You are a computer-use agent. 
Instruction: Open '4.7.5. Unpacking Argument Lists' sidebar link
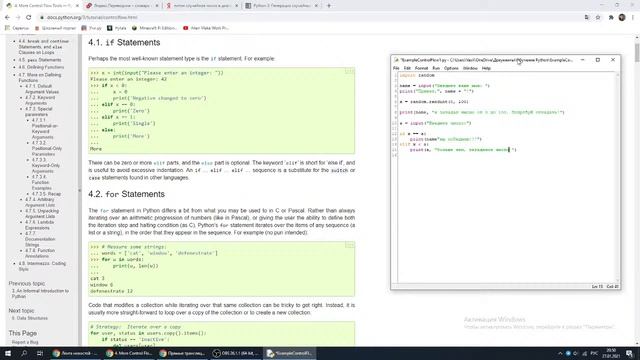click(42, 213)
